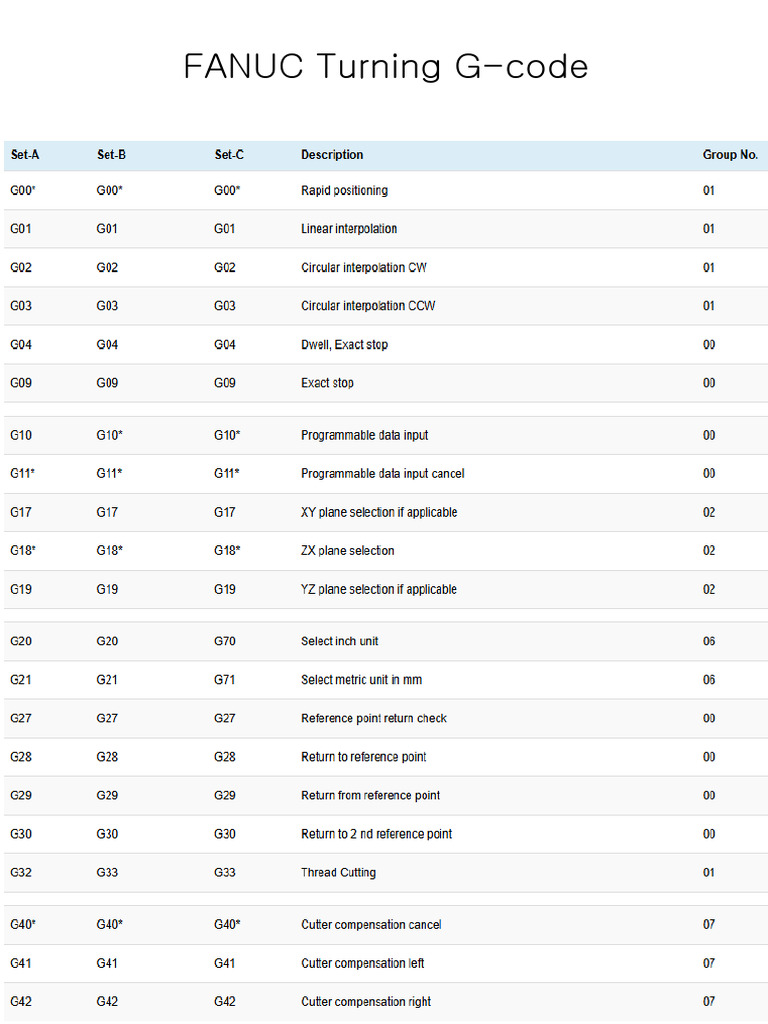Image resolution: width=768 pixels, height=1024 pixels.
Task: Click the Set-A column header
Action: pos(25,155)
